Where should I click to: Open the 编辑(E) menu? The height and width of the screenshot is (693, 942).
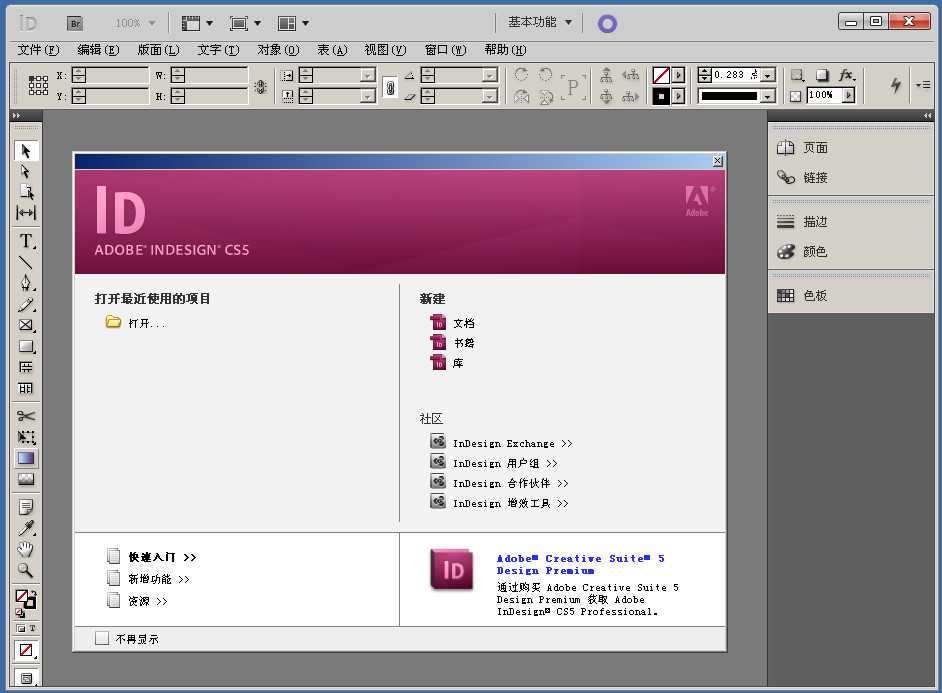pos(99,50)
